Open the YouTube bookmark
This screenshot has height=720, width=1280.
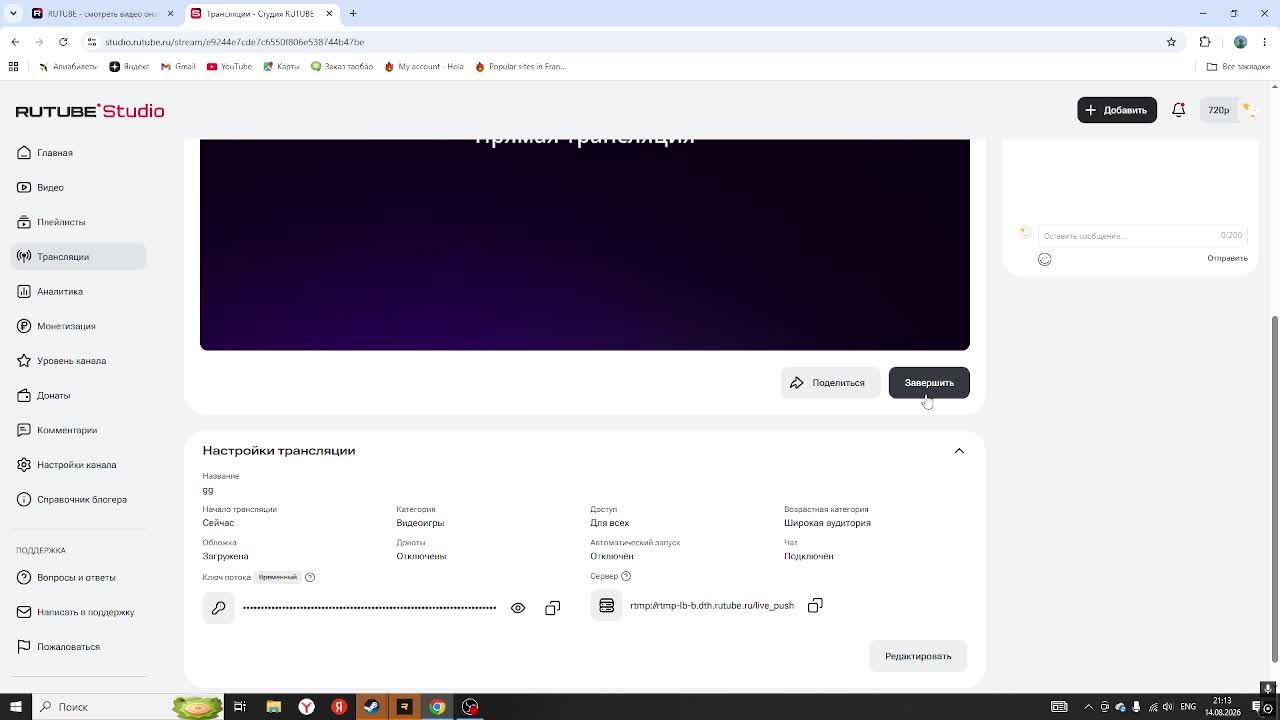229,67
